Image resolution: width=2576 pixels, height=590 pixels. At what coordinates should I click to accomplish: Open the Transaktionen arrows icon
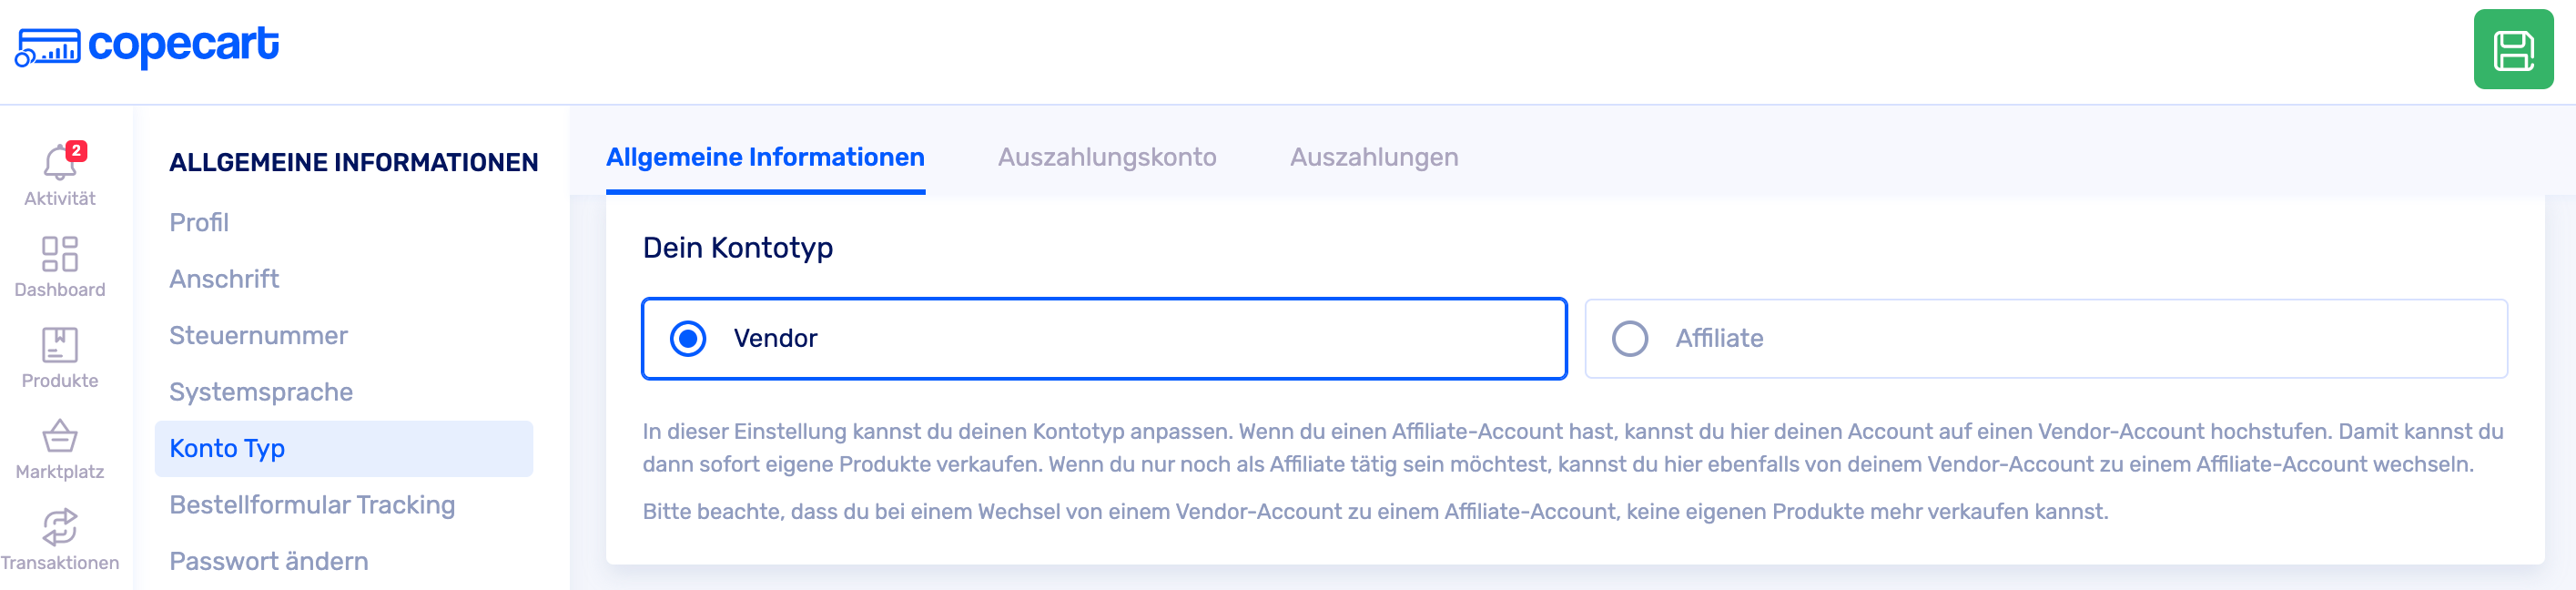click(x=60, y=528)
